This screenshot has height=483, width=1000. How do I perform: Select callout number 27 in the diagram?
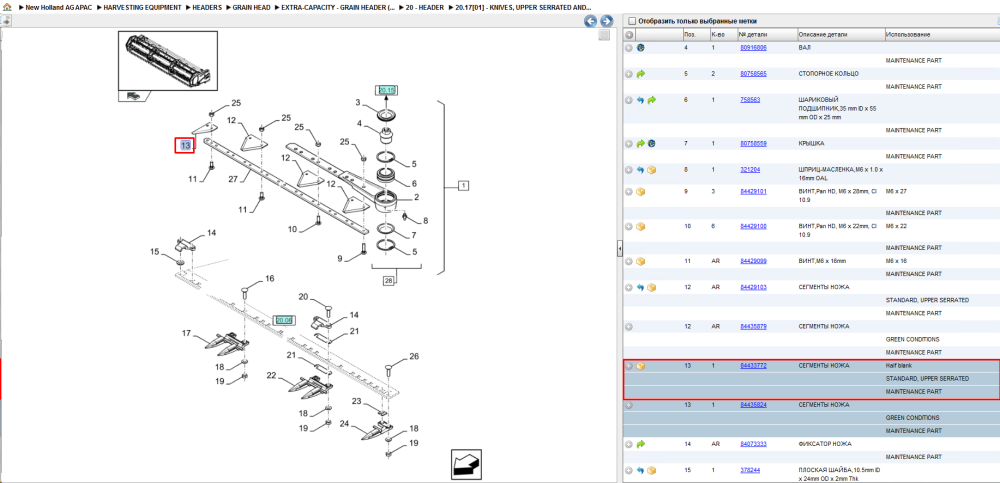pos(233,179)
